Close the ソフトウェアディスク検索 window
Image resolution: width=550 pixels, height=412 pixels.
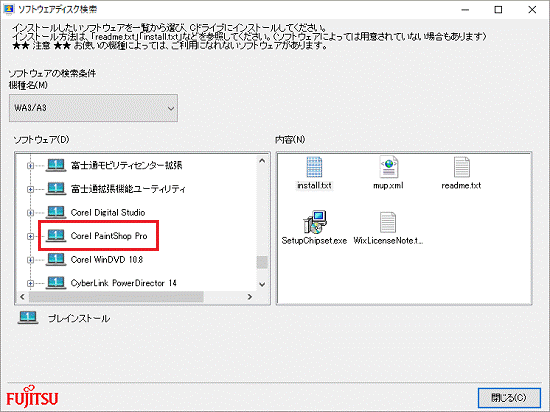[x=532, y=9]
